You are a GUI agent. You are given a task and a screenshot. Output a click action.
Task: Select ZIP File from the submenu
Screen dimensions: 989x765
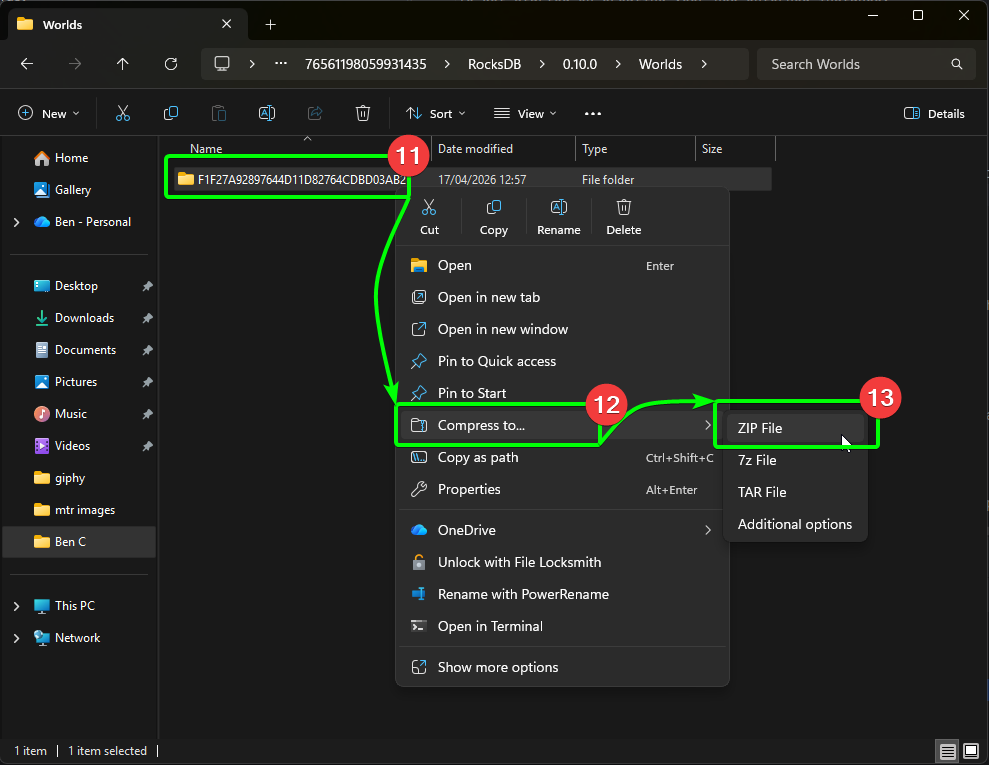pyautogui.click(x=760, y=428)
